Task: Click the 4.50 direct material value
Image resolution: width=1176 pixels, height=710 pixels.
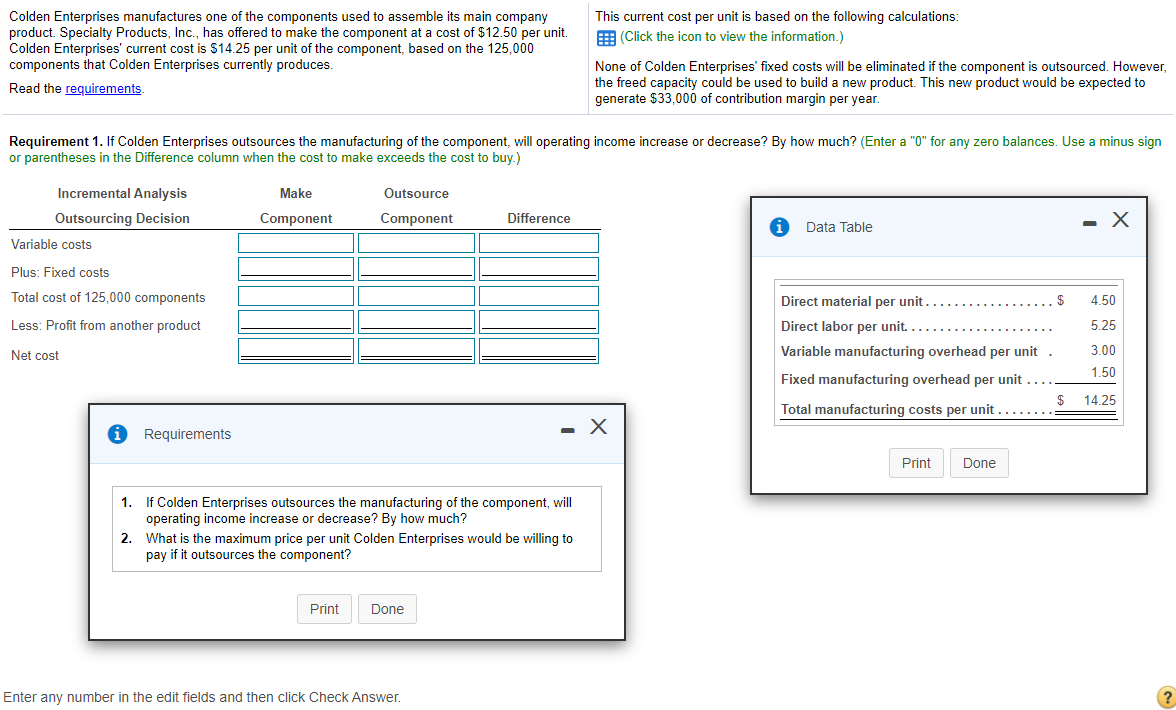Action: 1103,301
